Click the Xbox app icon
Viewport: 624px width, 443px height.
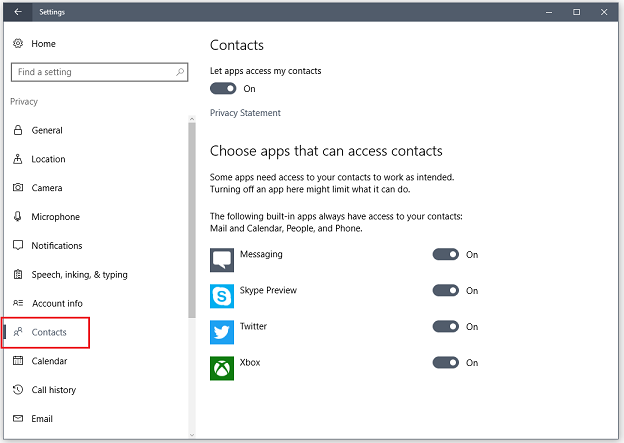[x=222, y=368]
